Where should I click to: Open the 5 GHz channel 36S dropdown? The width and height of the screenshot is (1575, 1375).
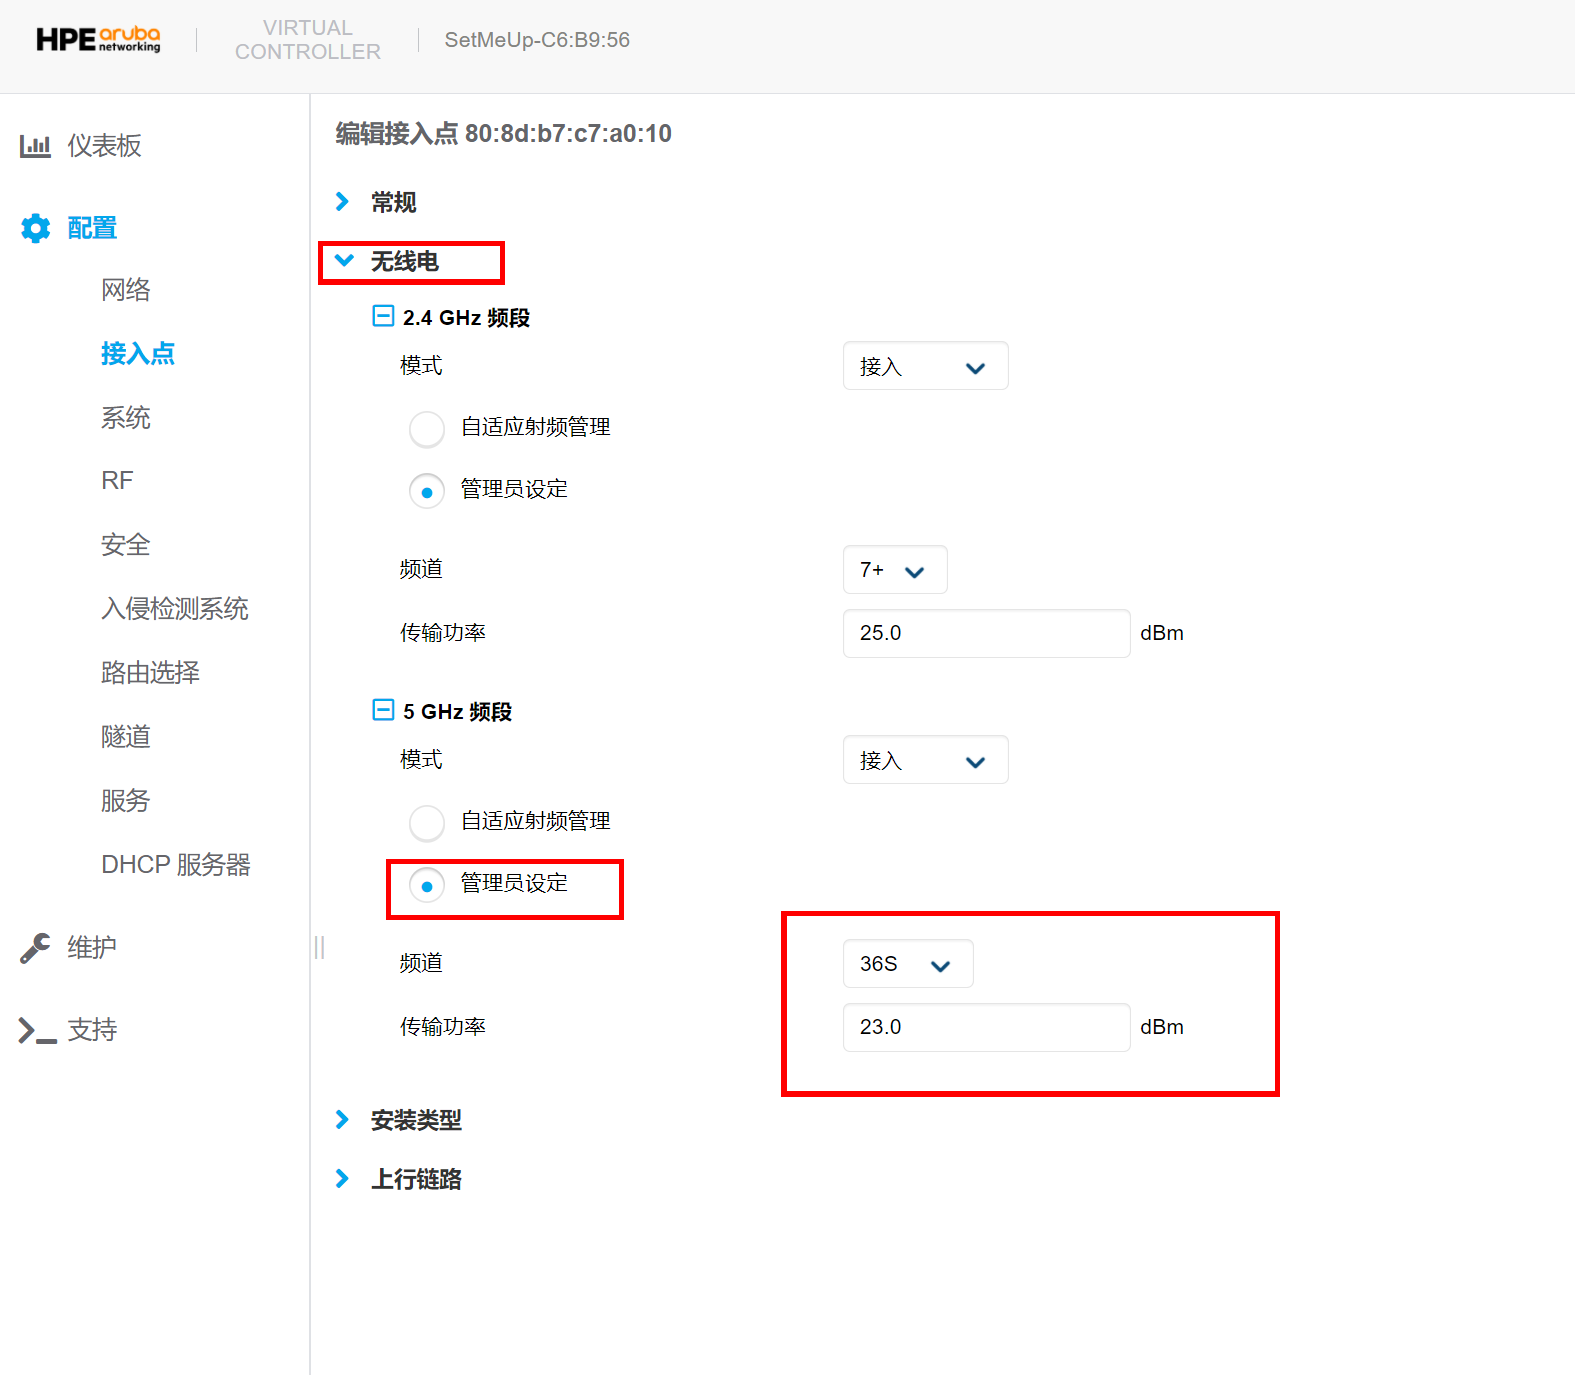907,964
